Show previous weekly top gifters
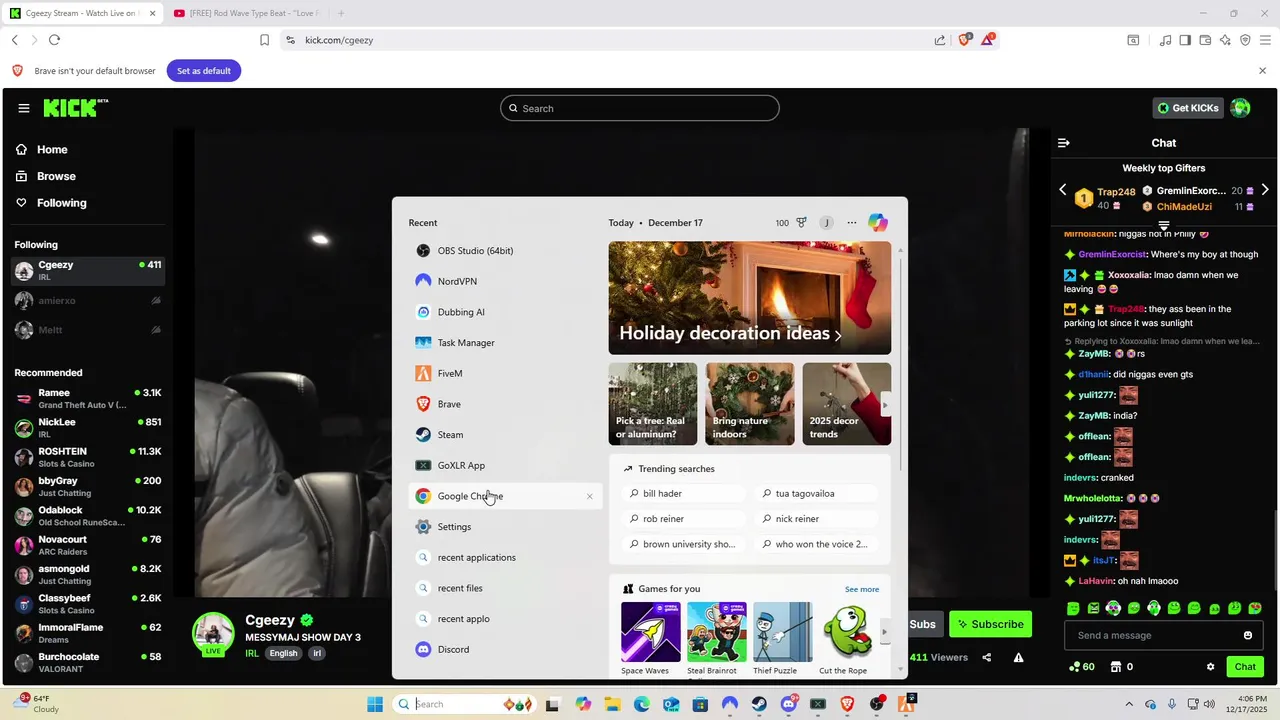The width and height of the screenshot is (1280, 720). pyautogui.click(x=1063, y=190)
